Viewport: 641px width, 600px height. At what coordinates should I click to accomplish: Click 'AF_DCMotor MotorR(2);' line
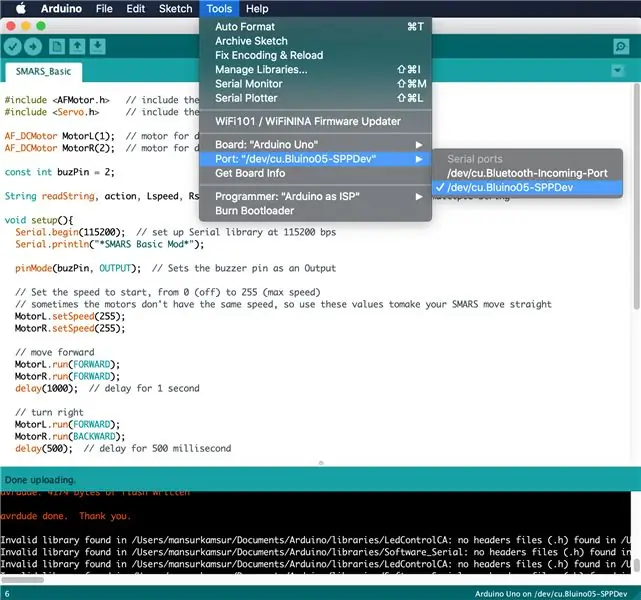tap(60, 148)
